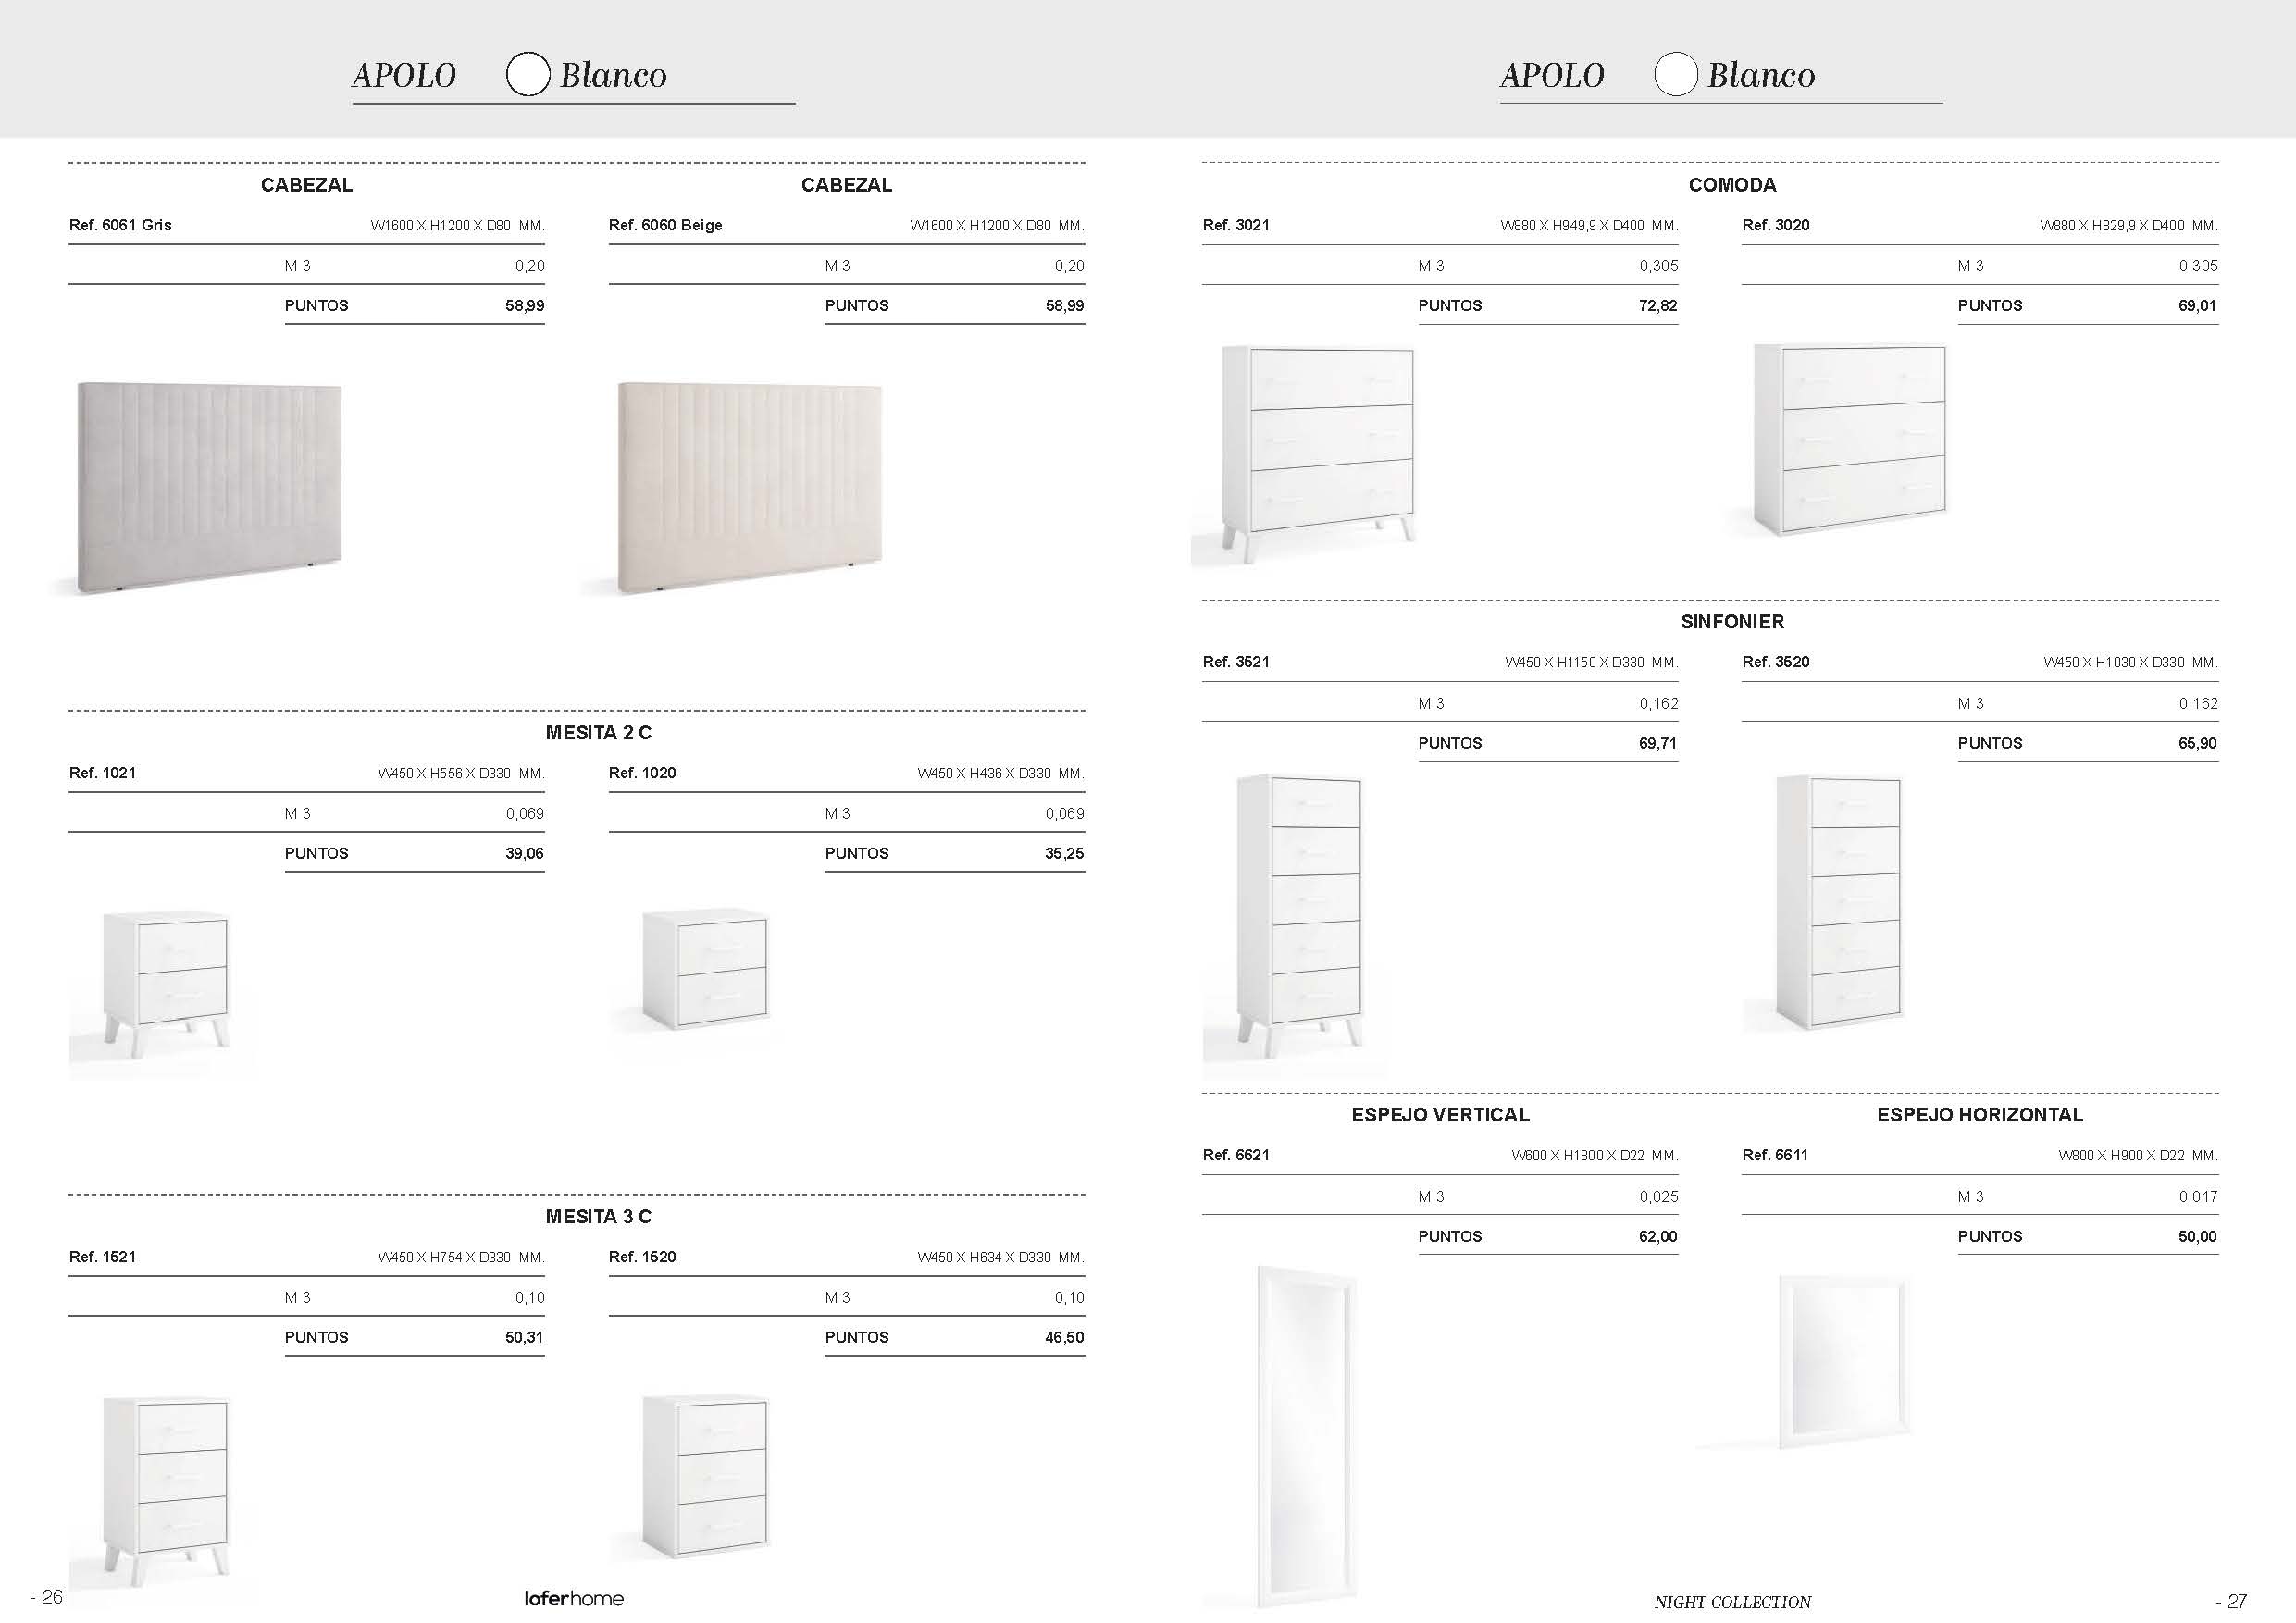
Task: Click the loferhome logo in the footer
Action: [x=574, y=1598]
